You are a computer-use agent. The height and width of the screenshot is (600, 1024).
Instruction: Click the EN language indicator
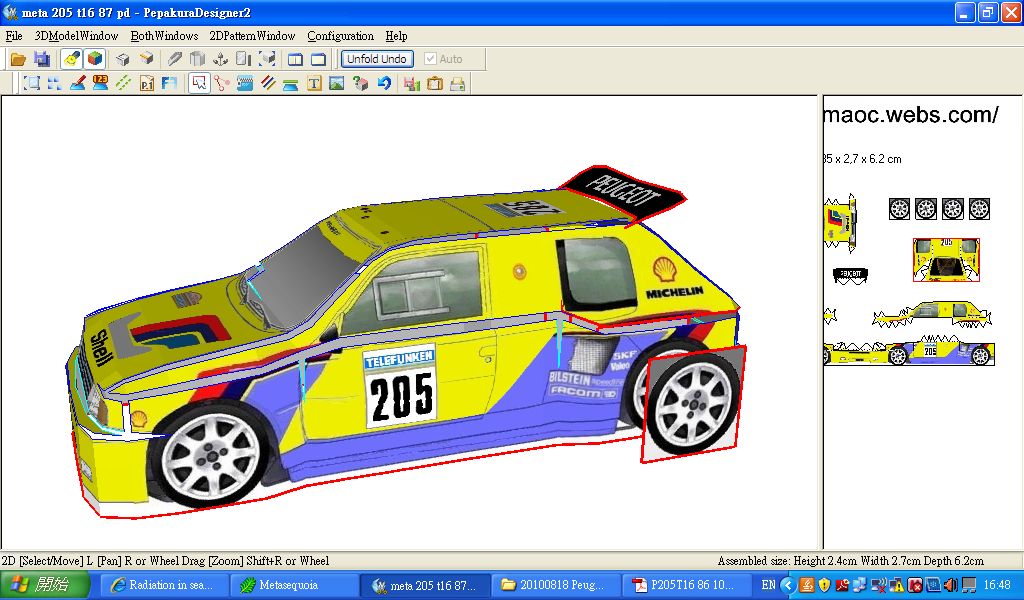[769, 585]
